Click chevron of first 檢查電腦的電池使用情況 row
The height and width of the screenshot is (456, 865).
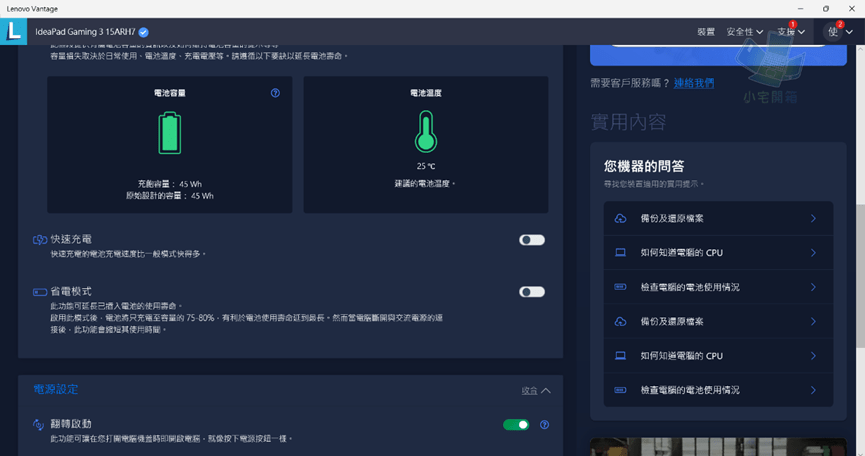click(x=813, y=287)
